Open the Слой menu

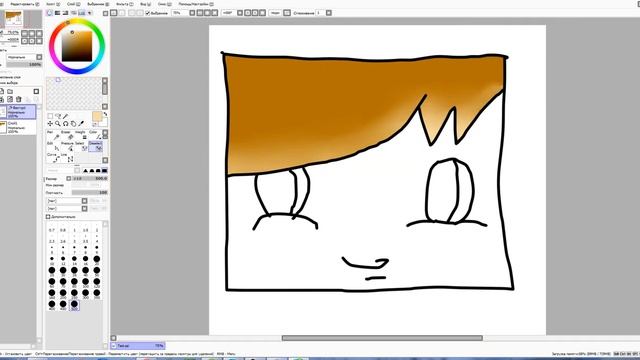[73, 4]
